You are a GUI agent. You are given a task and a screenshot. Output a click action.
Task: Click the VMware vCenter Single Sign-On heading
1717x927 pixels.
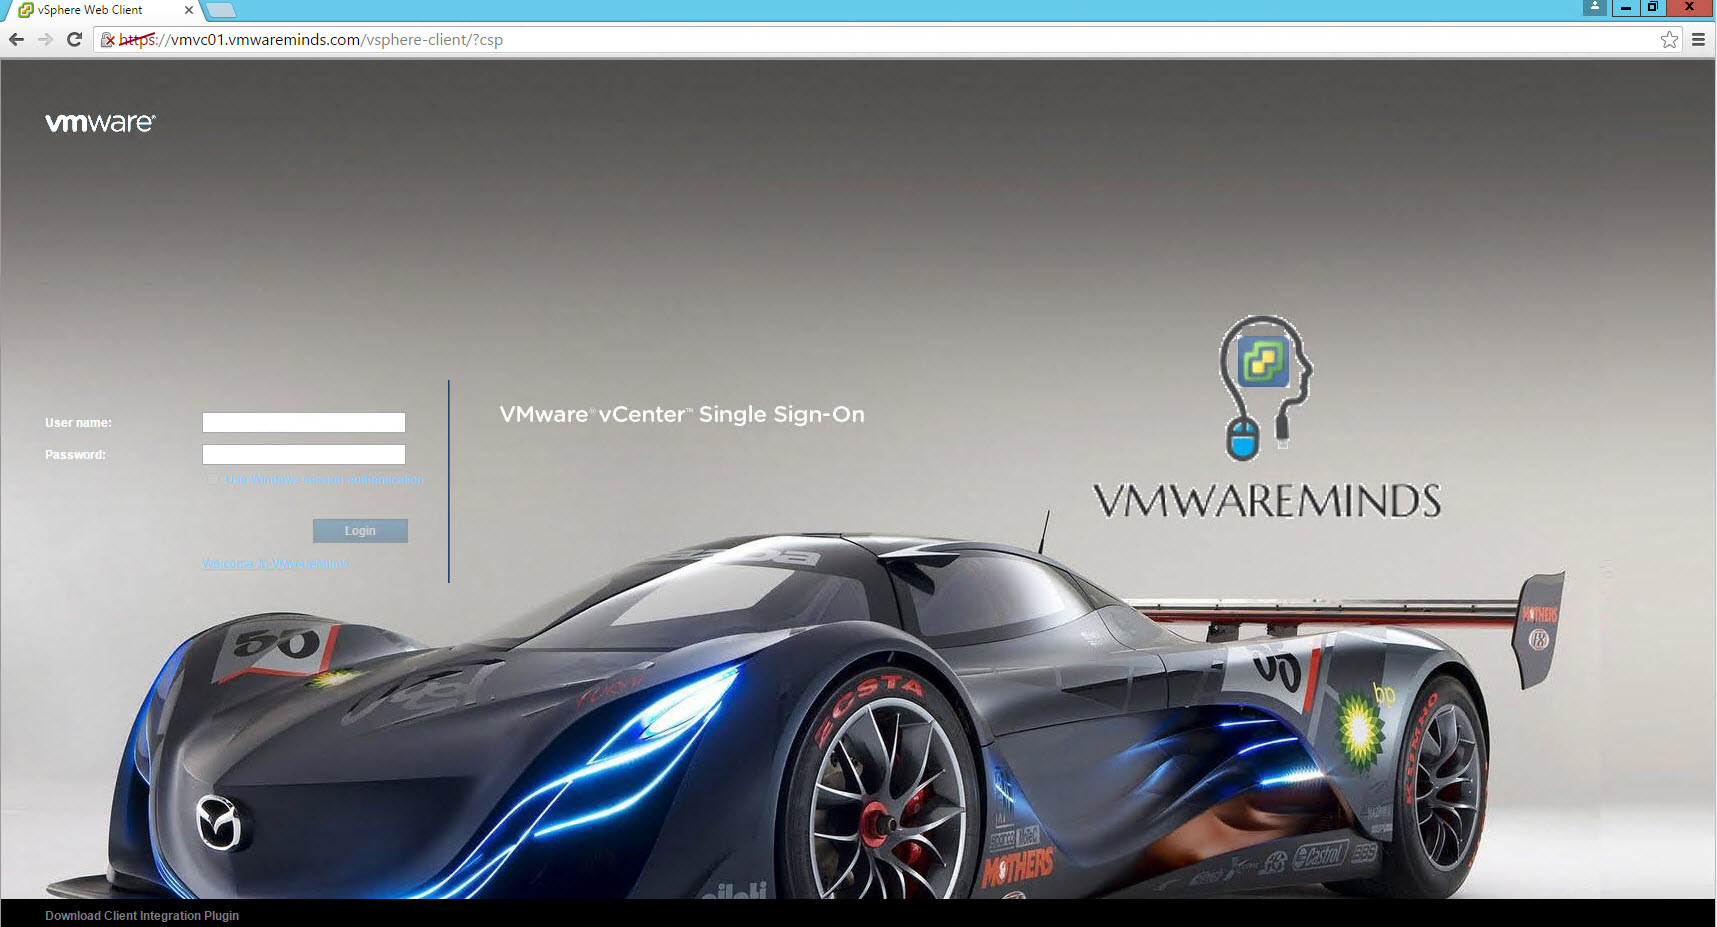click(682, 414)
